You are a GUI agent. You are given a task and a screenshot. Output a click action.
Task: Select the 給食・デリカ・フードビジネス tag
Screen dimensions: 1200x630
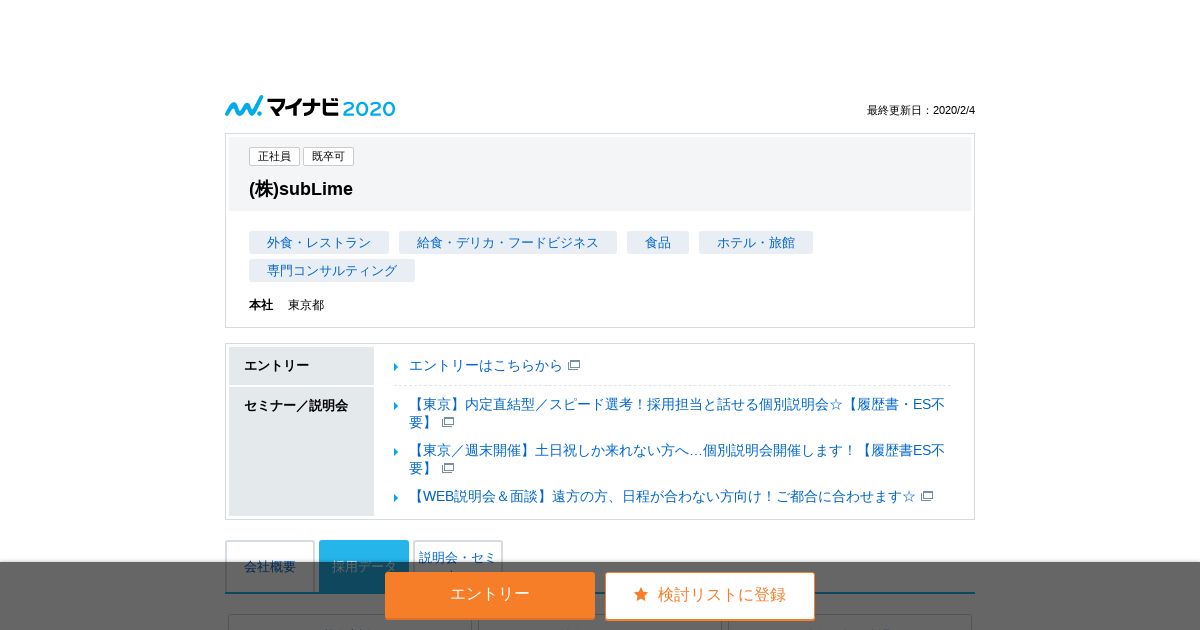(x=508, y=242)
